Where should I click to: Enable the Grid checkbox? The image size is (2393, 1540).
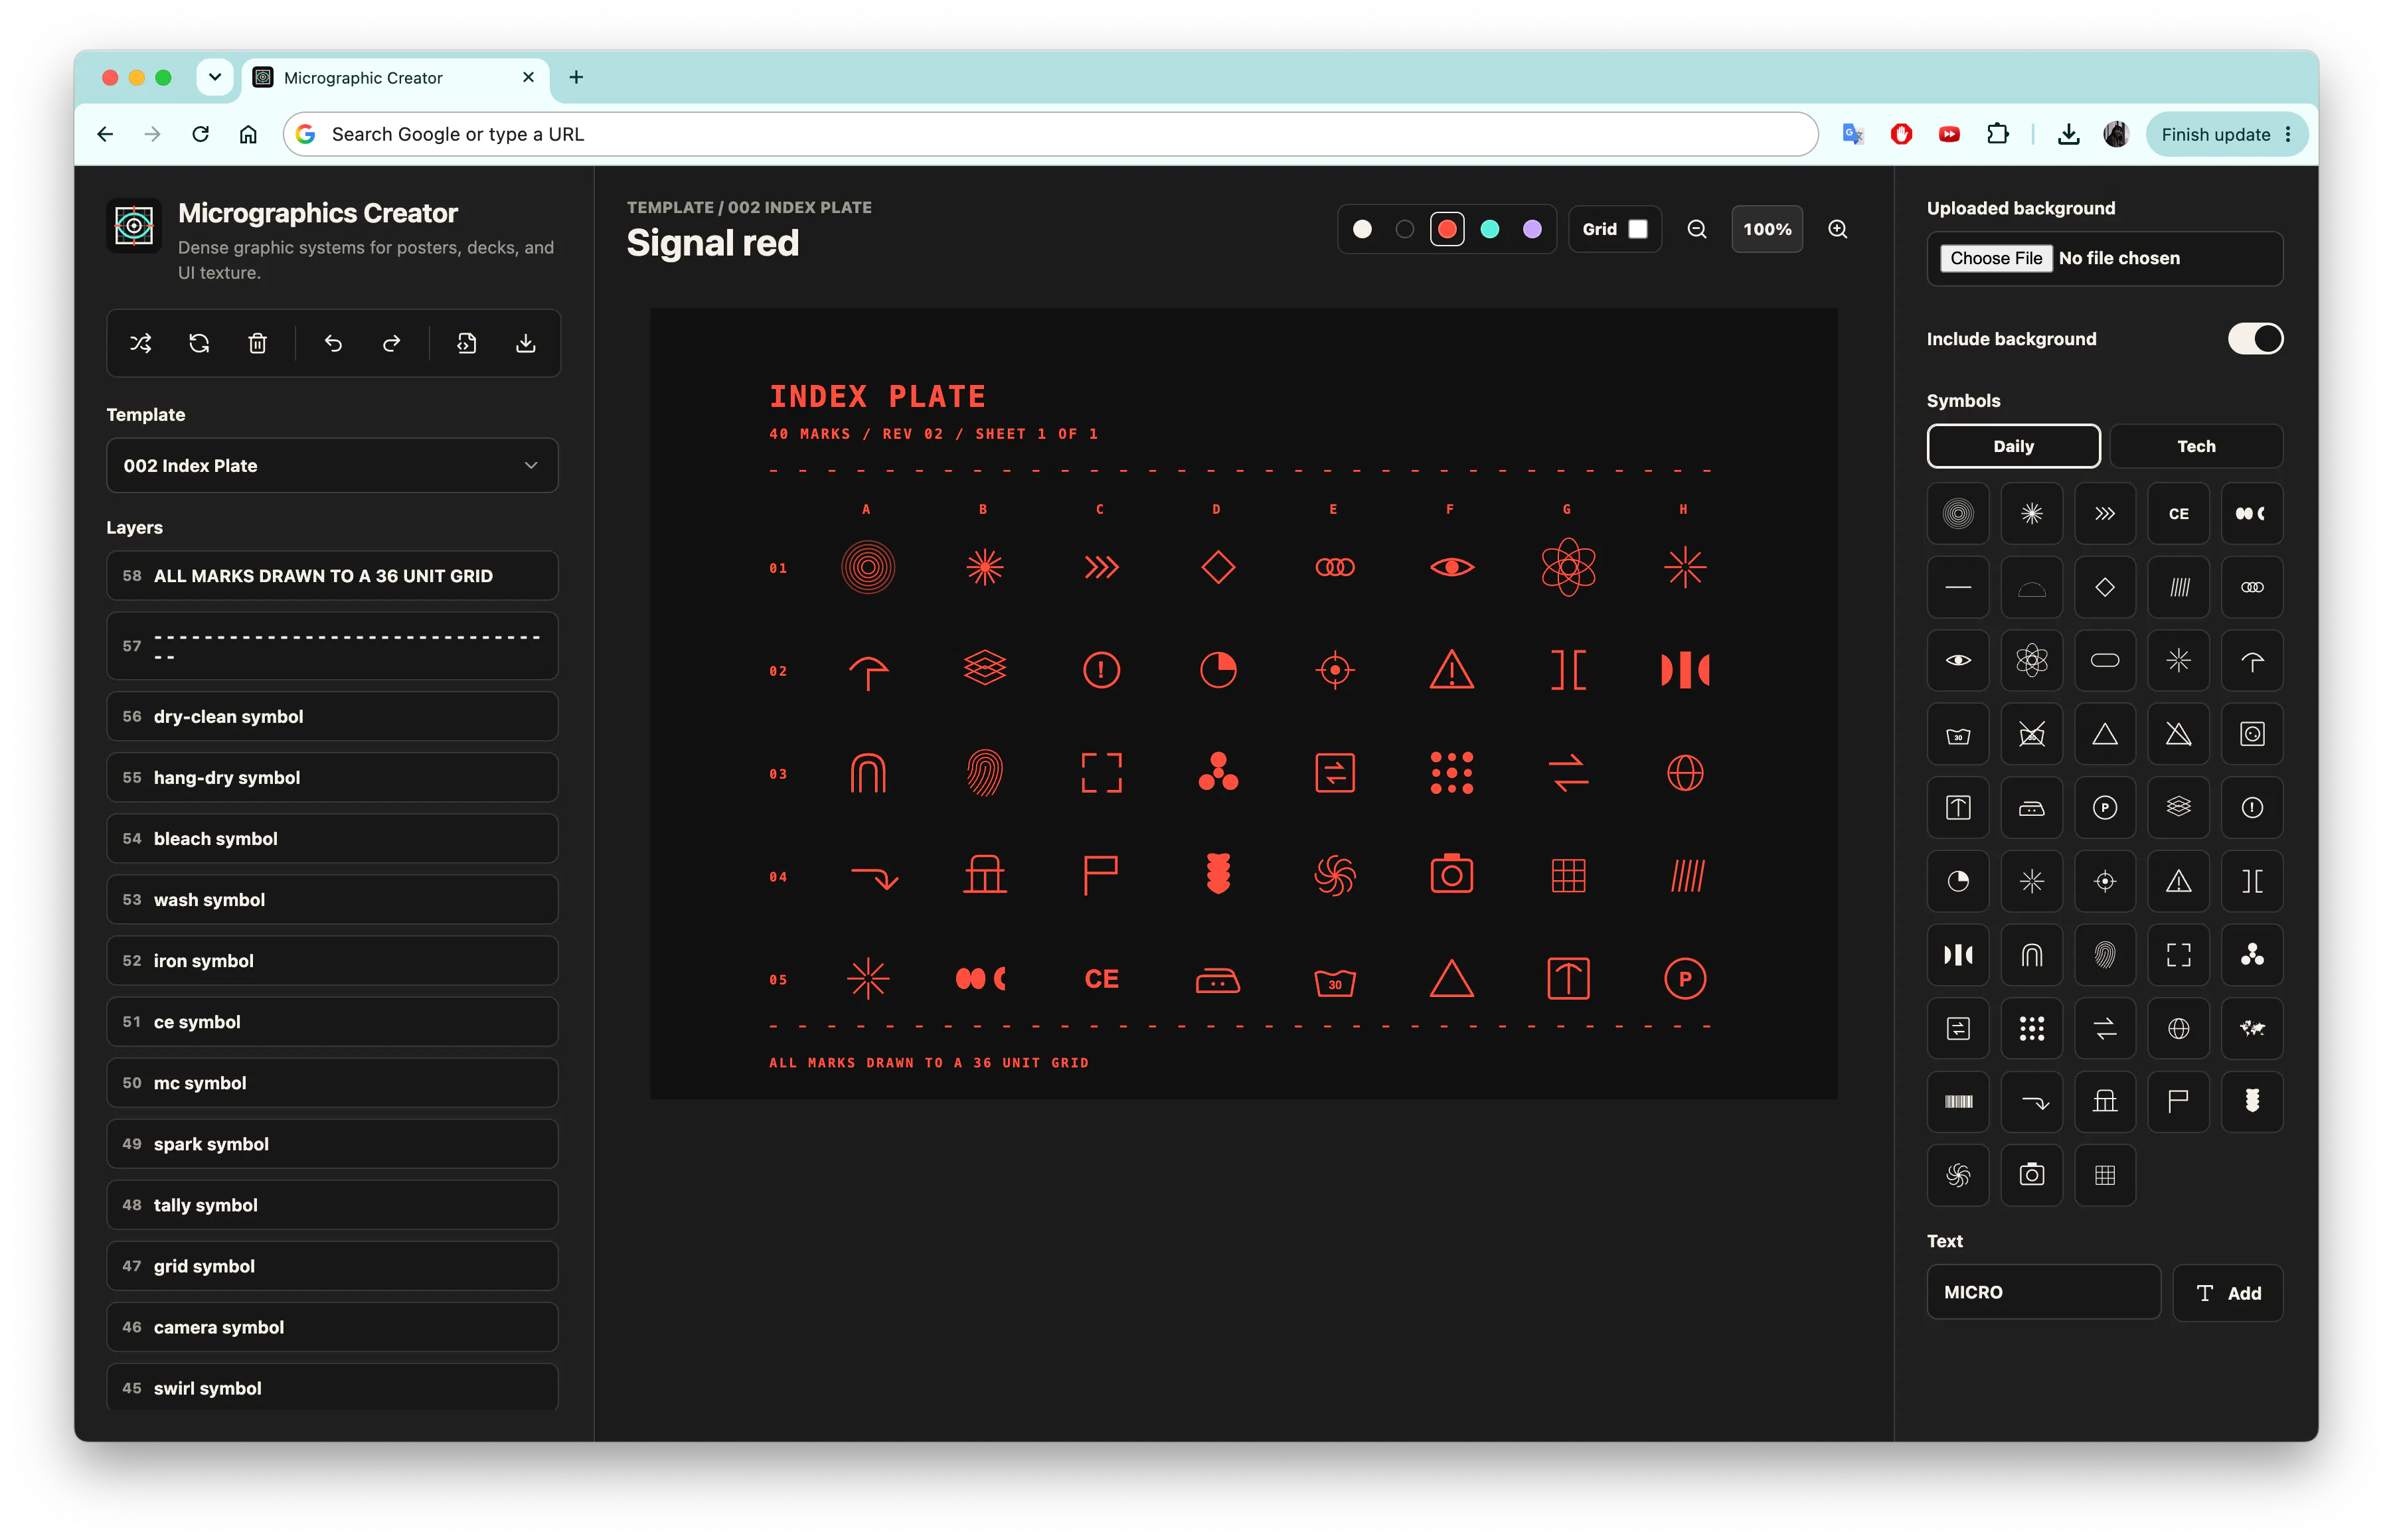(1638, 229)
